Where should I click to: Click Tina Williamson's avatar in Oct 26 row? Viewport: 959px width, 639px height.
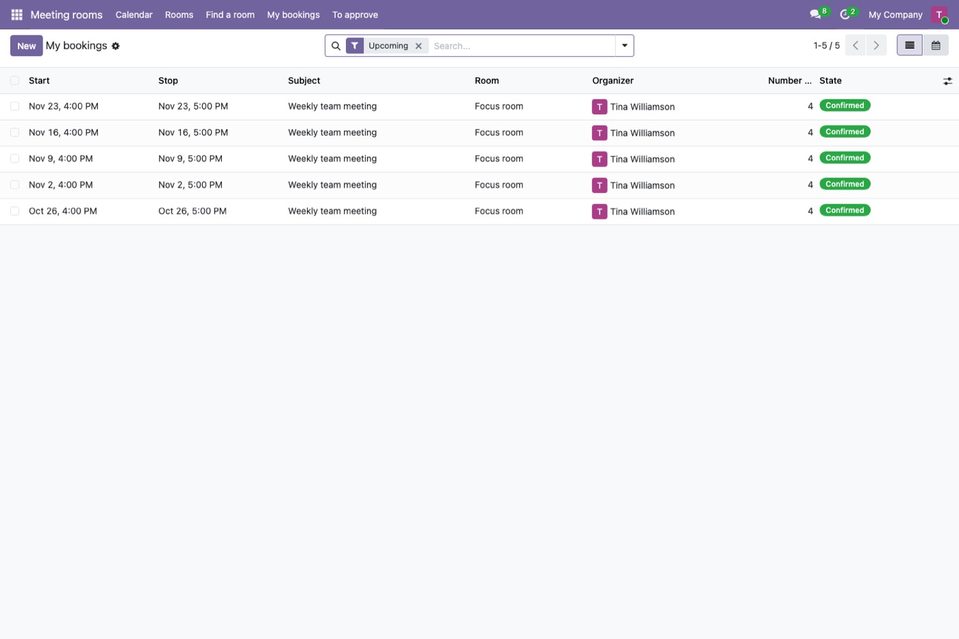pyautogui.click(x=599, y=212)
